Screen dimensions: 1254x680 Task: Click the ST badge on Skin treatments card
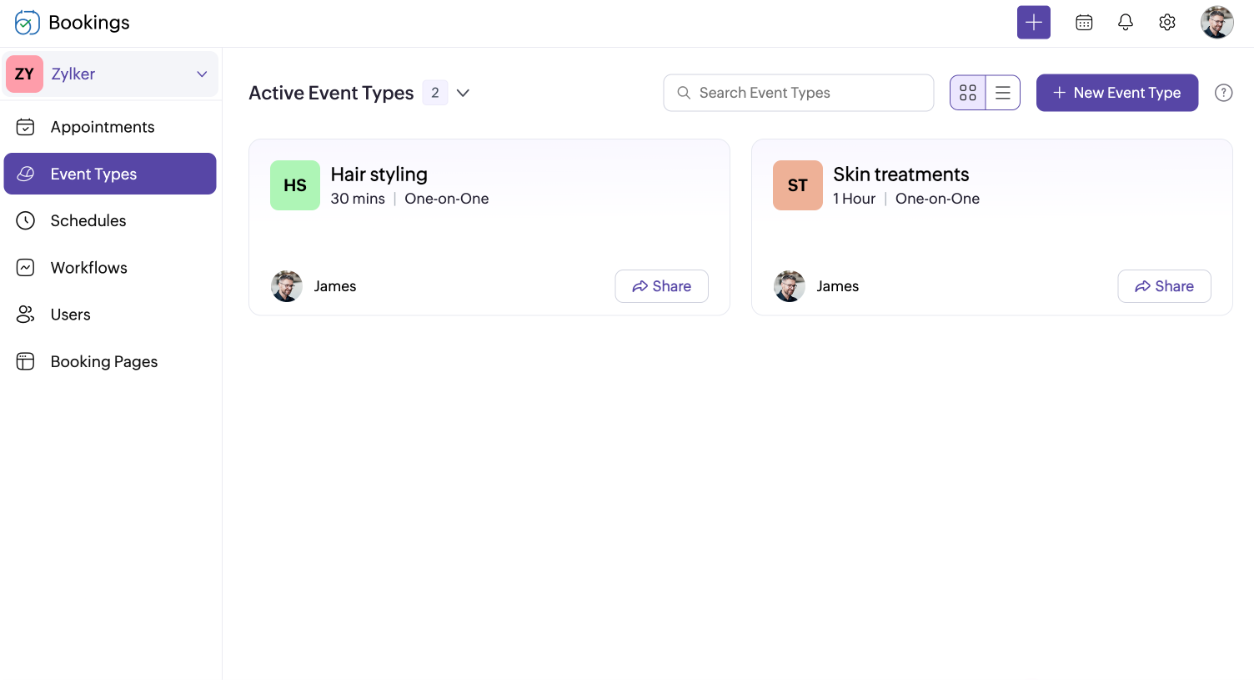point(798,185)
